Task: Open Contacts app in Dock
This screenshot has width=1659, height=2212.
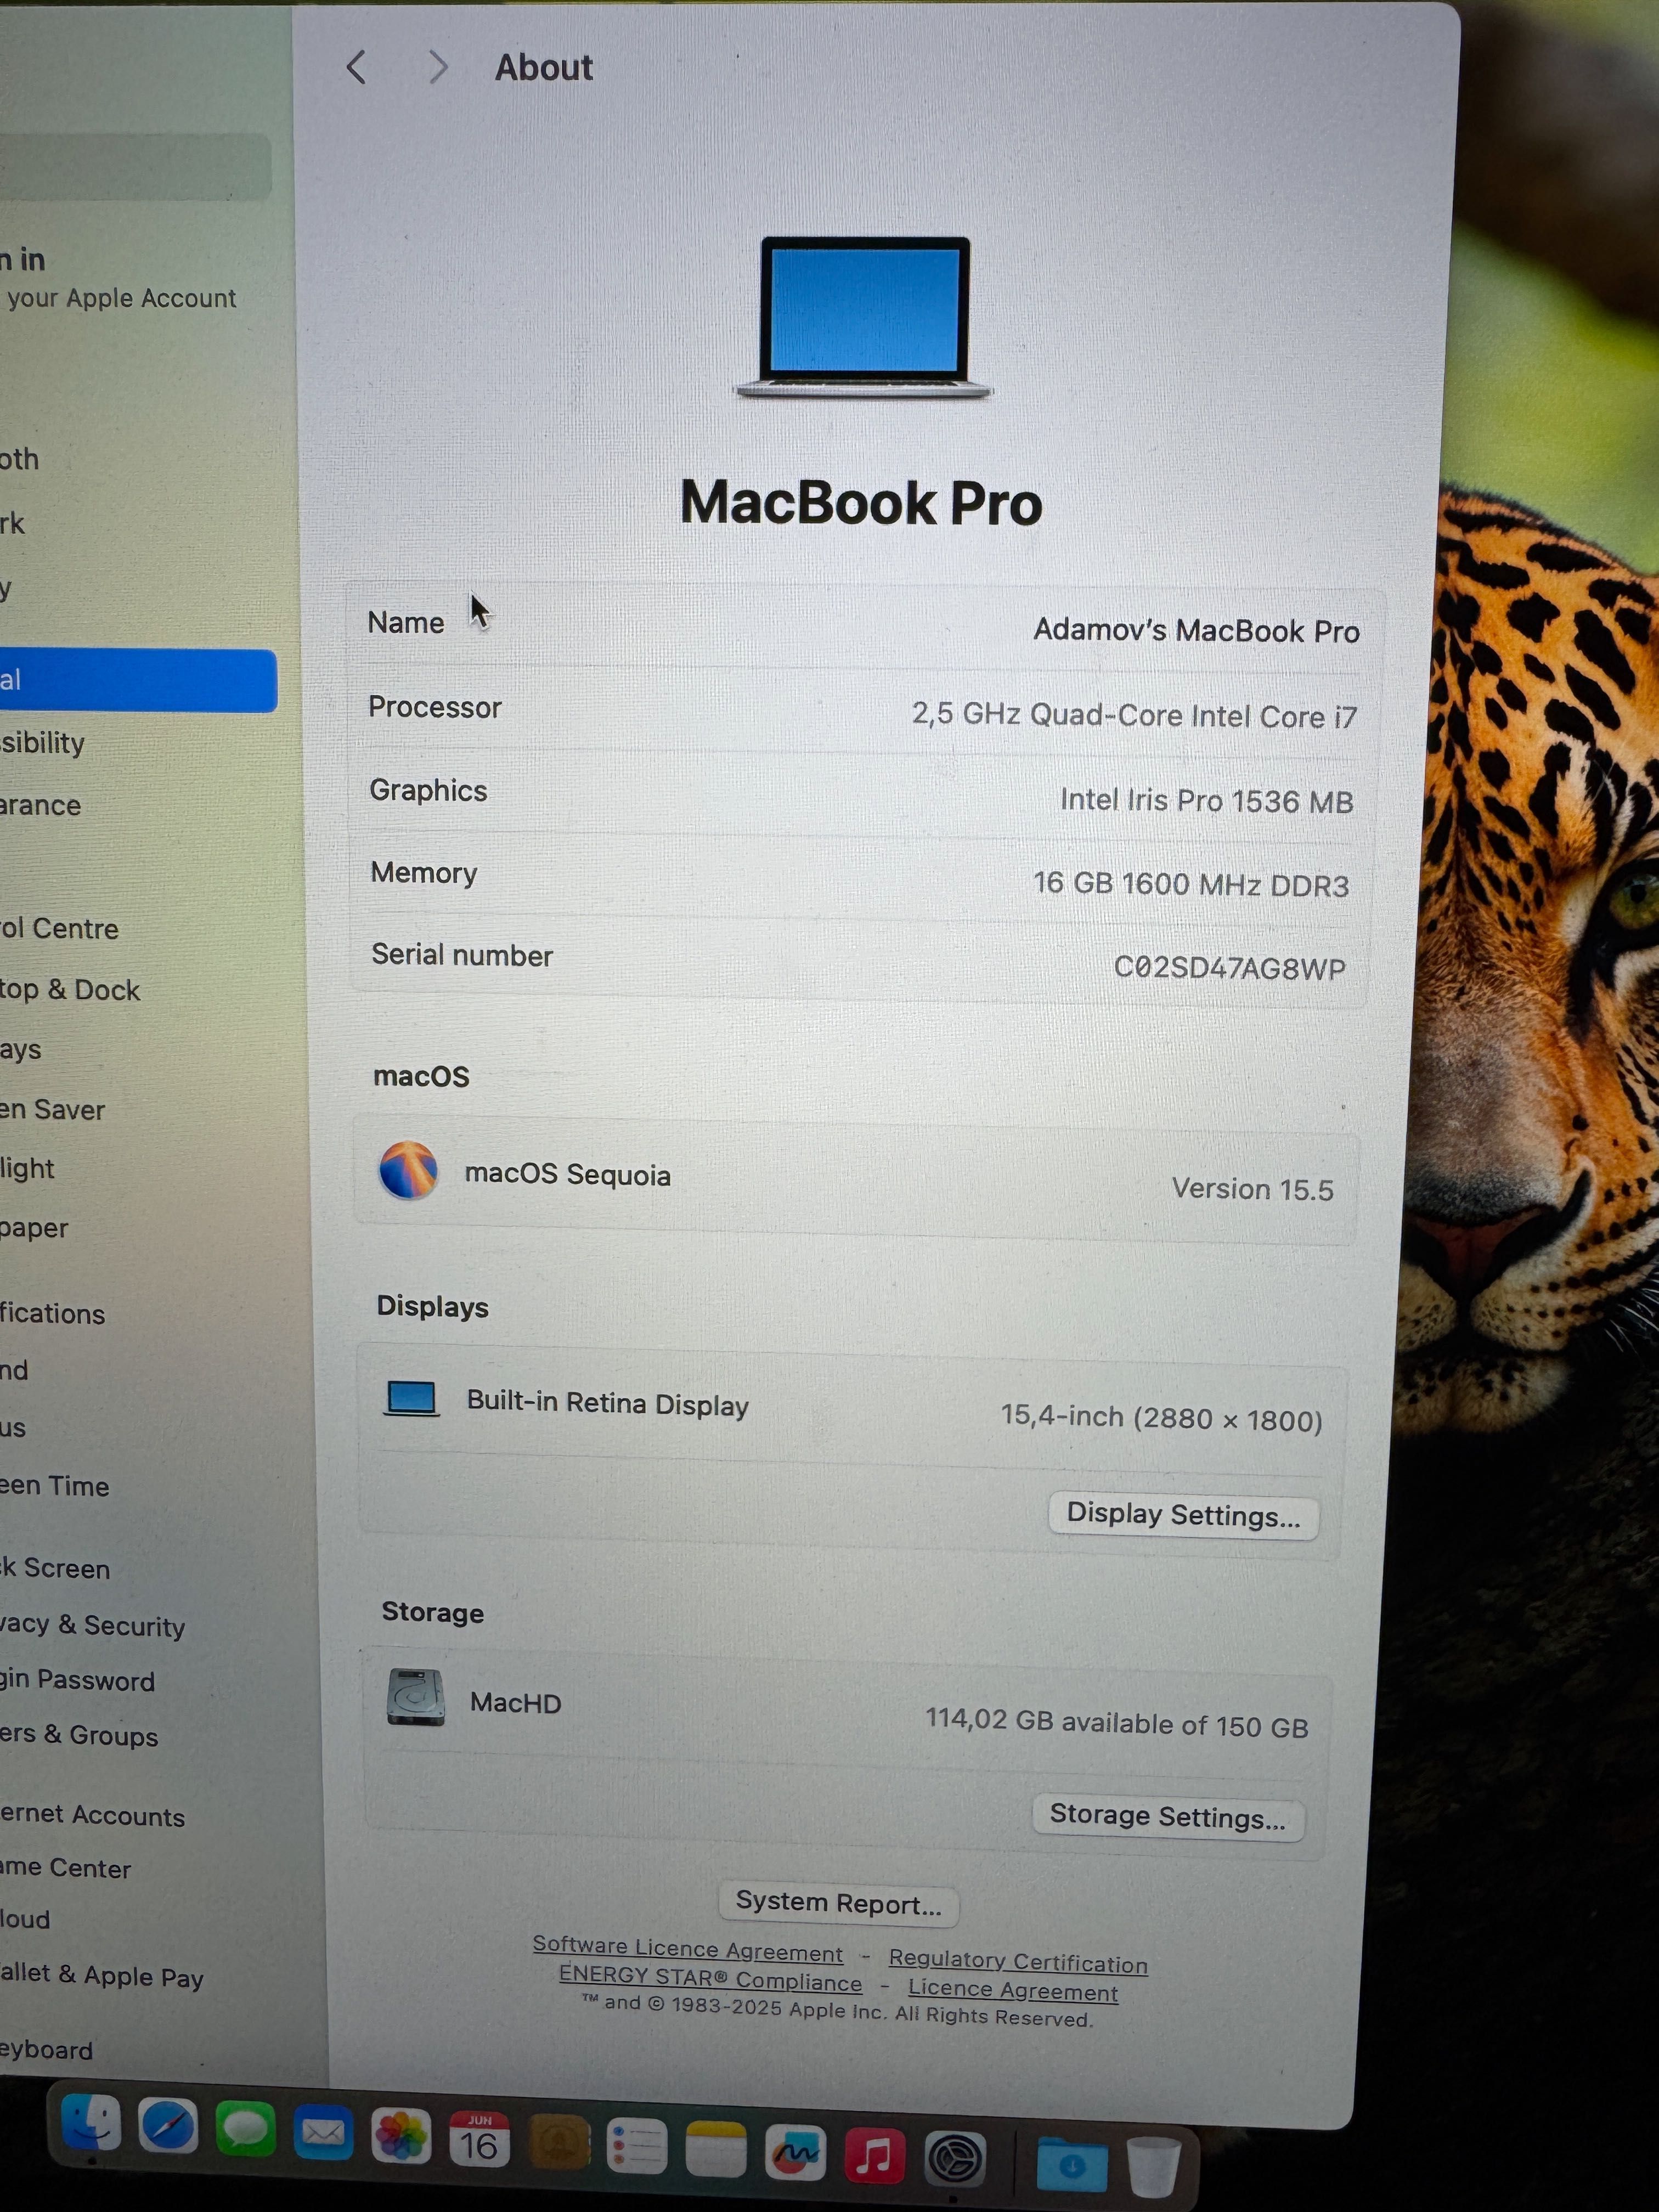Action: click(x=558, y=2144)
